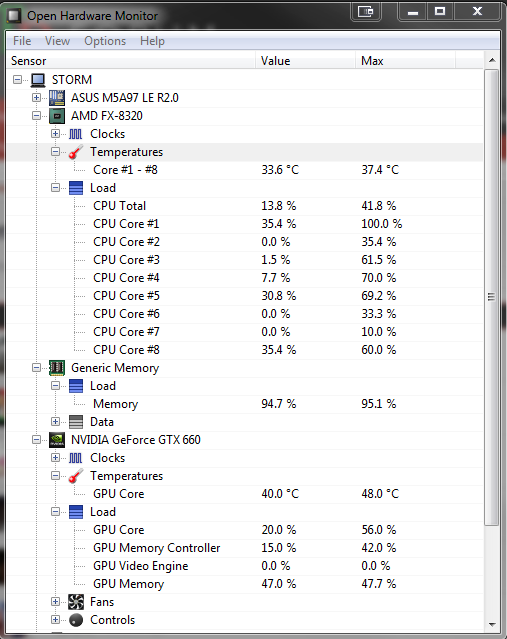Collapse the NVIDIA GPU Load section
Image resolution: width=507 pixels, height=639 pixels.
point(55,511)
